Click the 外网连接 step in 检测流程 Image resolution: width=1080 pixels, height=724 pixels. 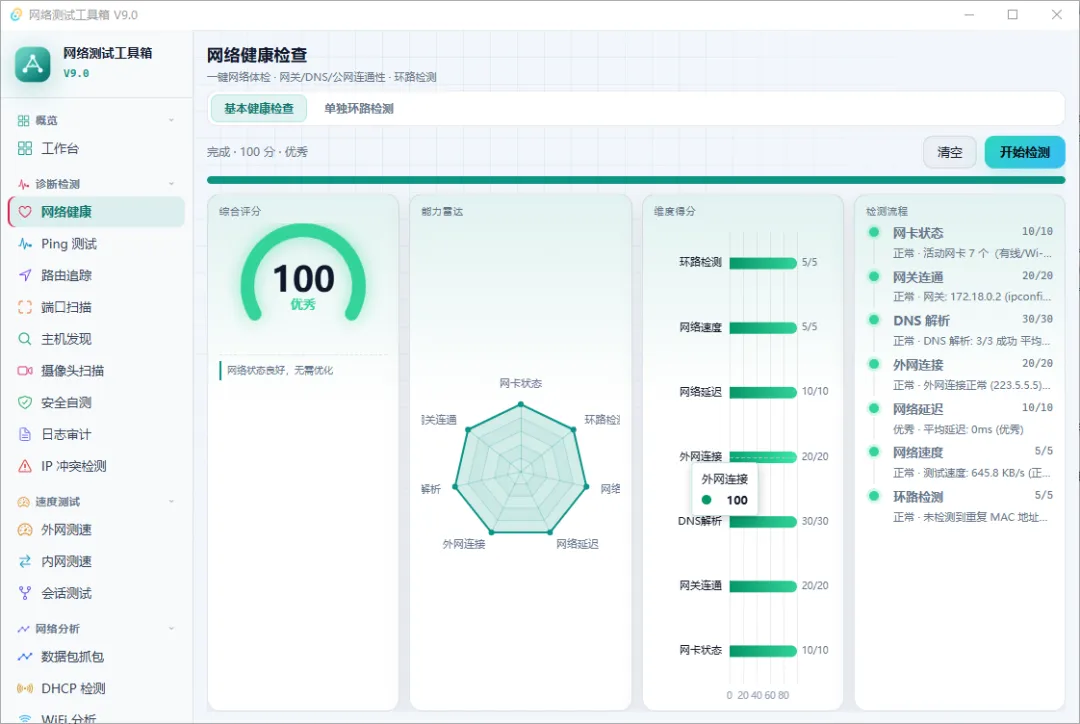pyautogui.click(x=961, y=374)
